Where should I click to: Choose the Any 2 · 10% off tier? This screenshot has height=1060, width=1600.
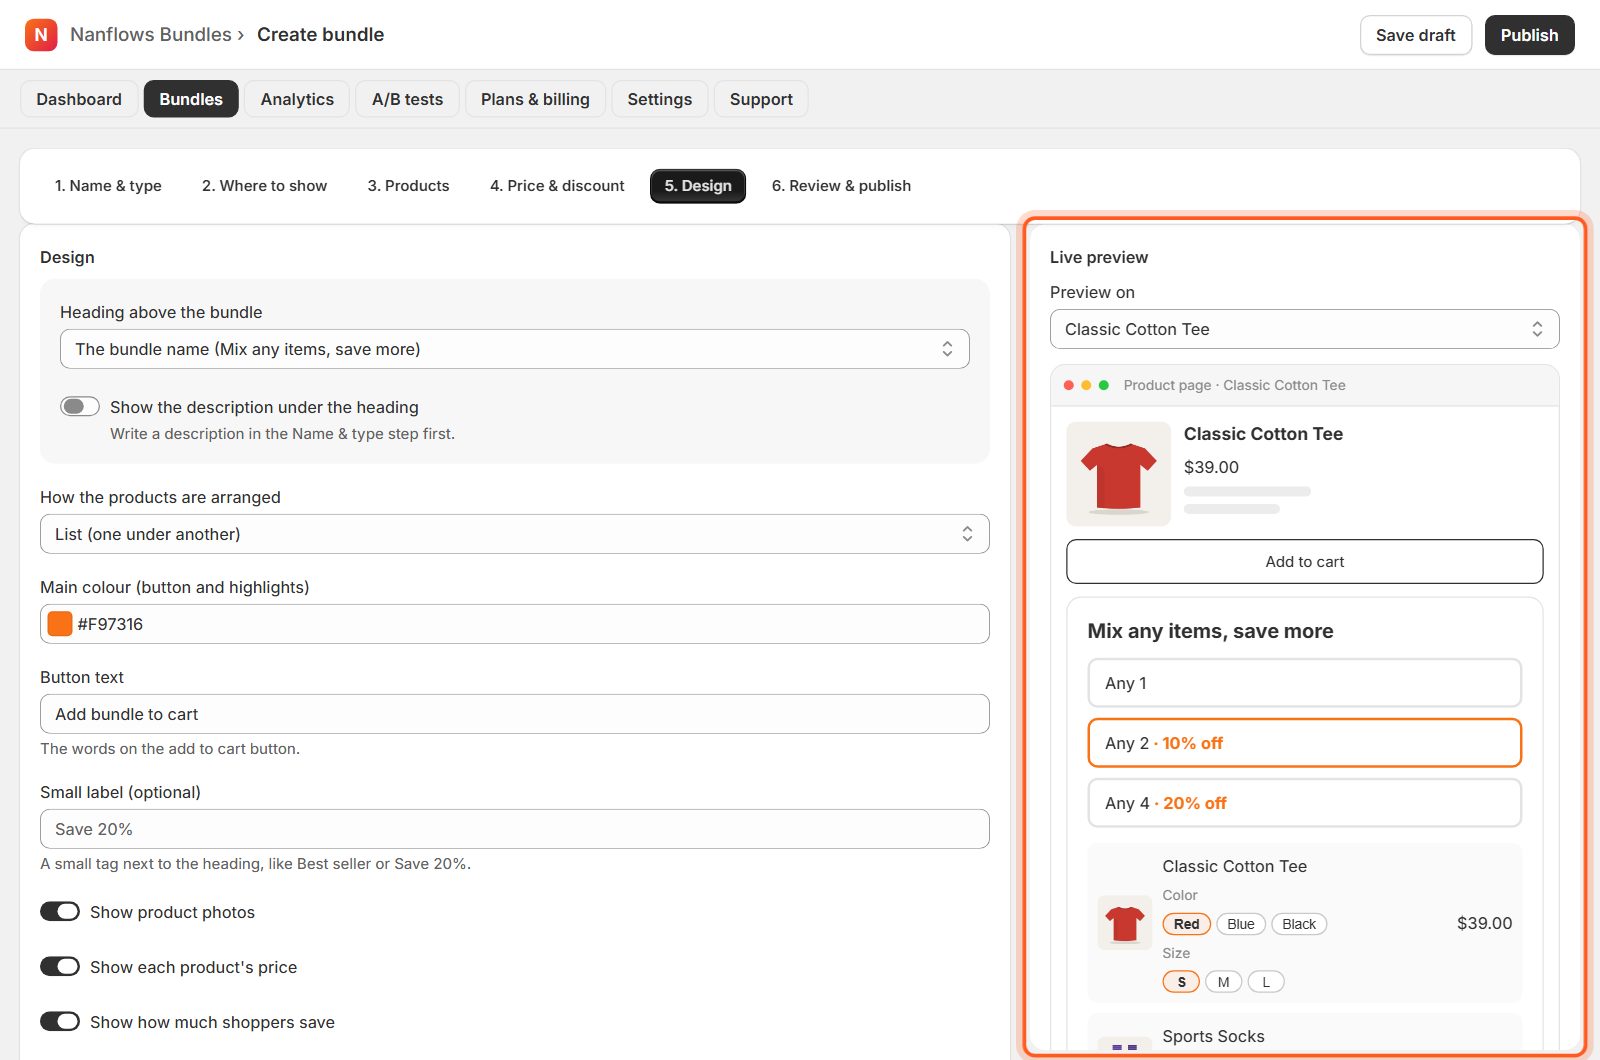click(1305, 743)
